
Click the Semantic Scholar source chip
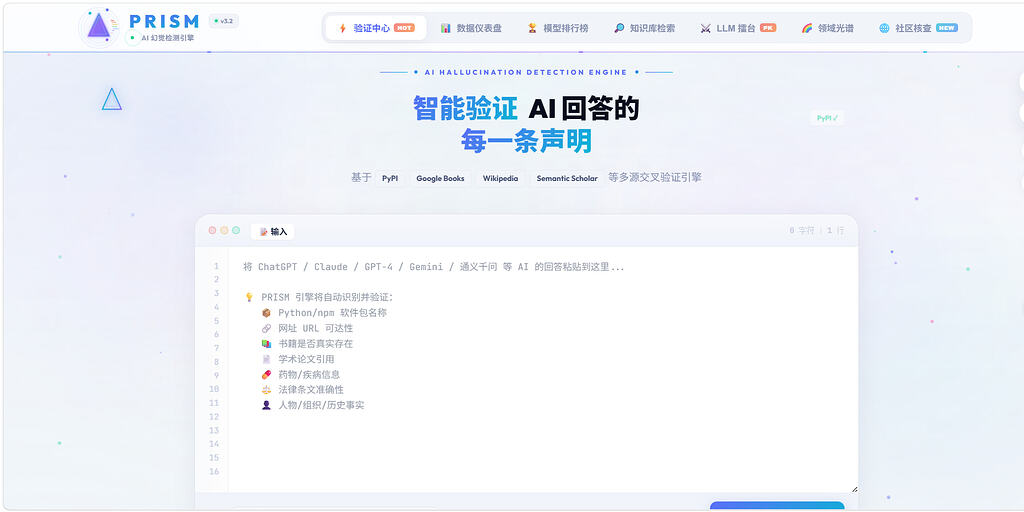[567, 178]
